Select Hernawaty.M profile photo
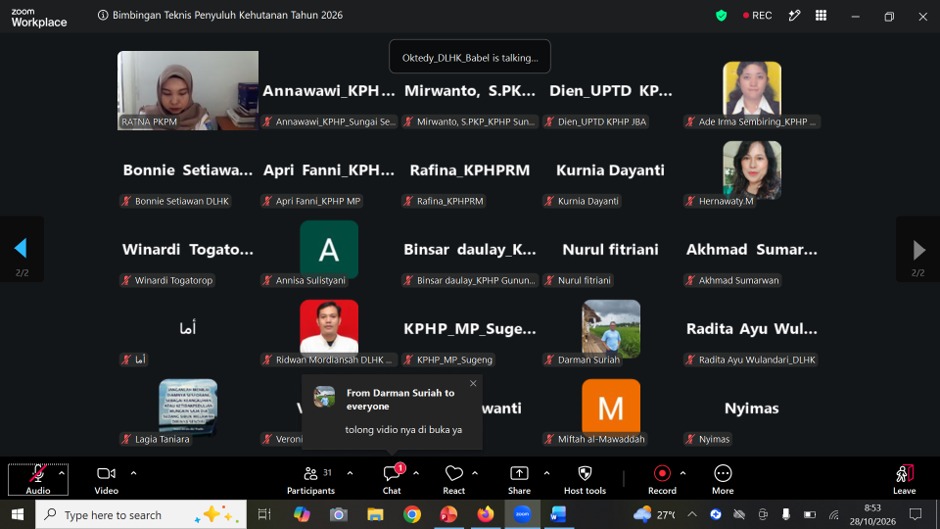Screen dimensions: 940x529 [x=752, y=169]
